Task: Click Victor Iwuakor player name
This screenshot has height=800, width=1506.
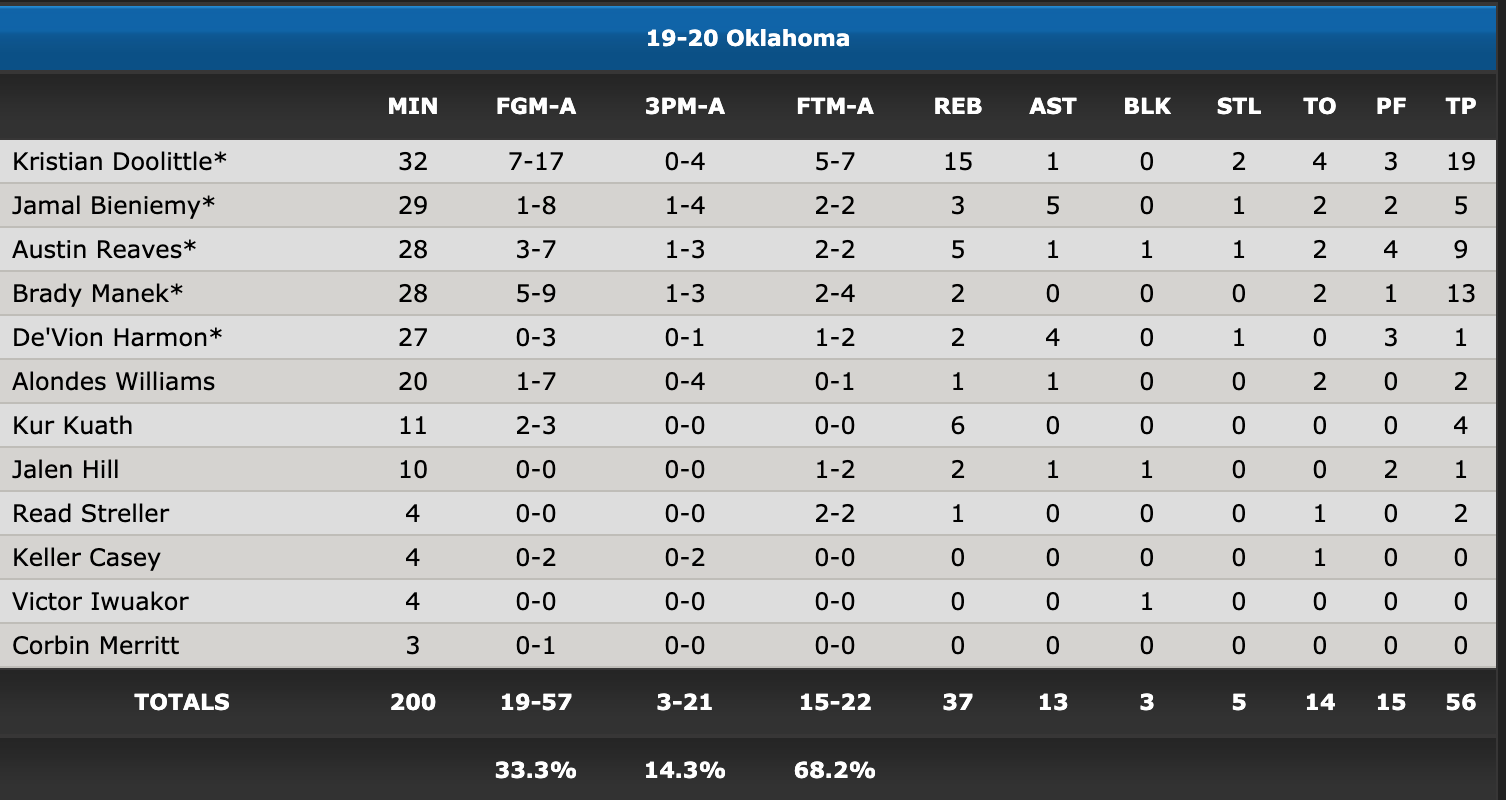Action: [100, 602]
